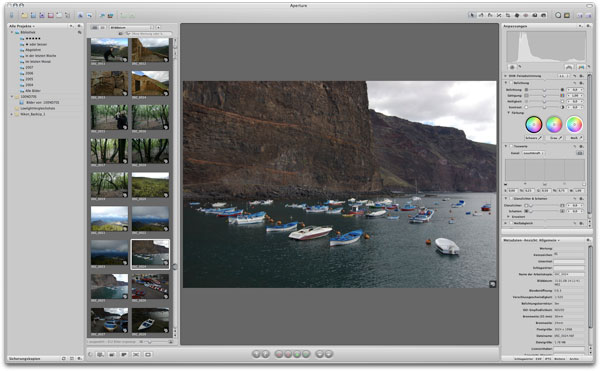
Task: Switch to the IPTC metadata tab
Action: [548, 359]
